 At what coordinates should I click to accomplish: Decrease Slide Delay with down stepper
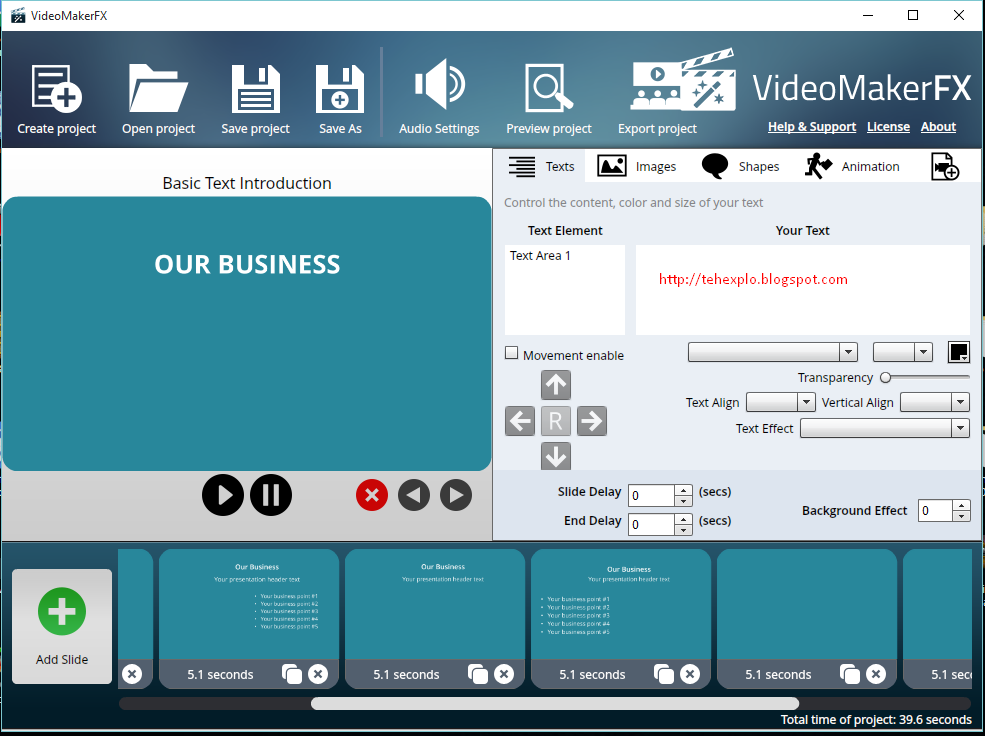point(683,501)
